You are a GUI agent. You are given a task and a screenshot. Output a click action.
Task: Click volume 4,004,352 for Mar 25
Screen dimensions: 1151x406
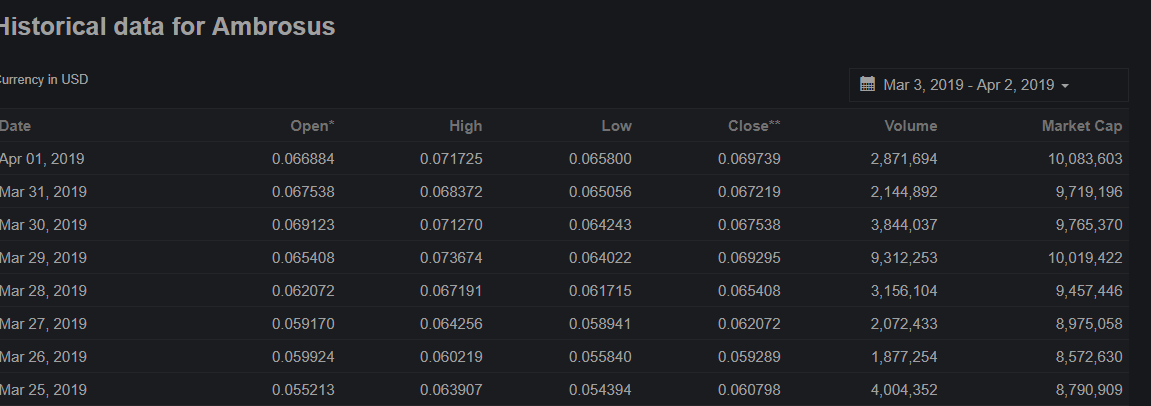[904, 390]
